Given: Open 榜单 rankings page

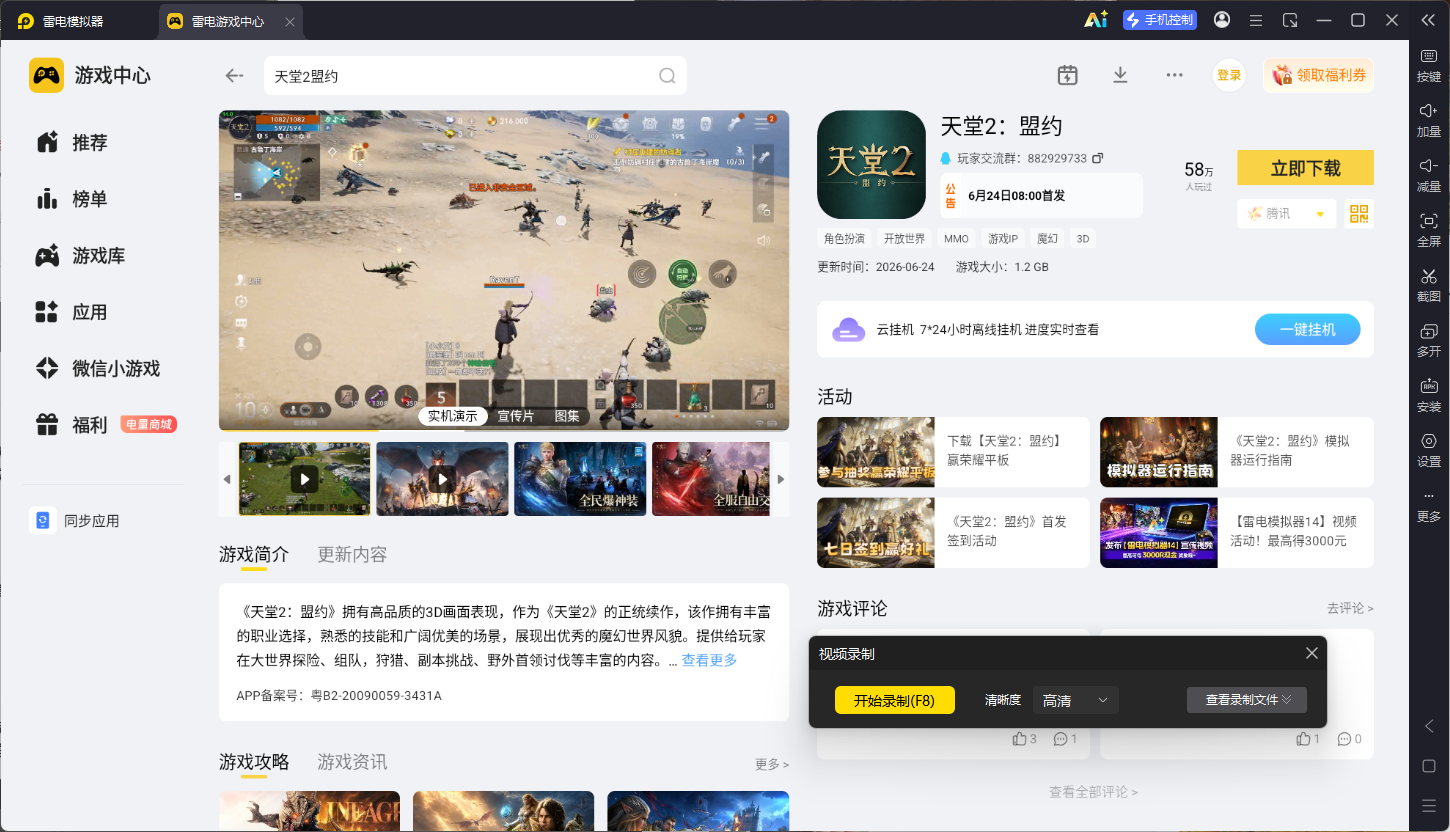Looking at the screenshot, I should [x=90, y=199].
